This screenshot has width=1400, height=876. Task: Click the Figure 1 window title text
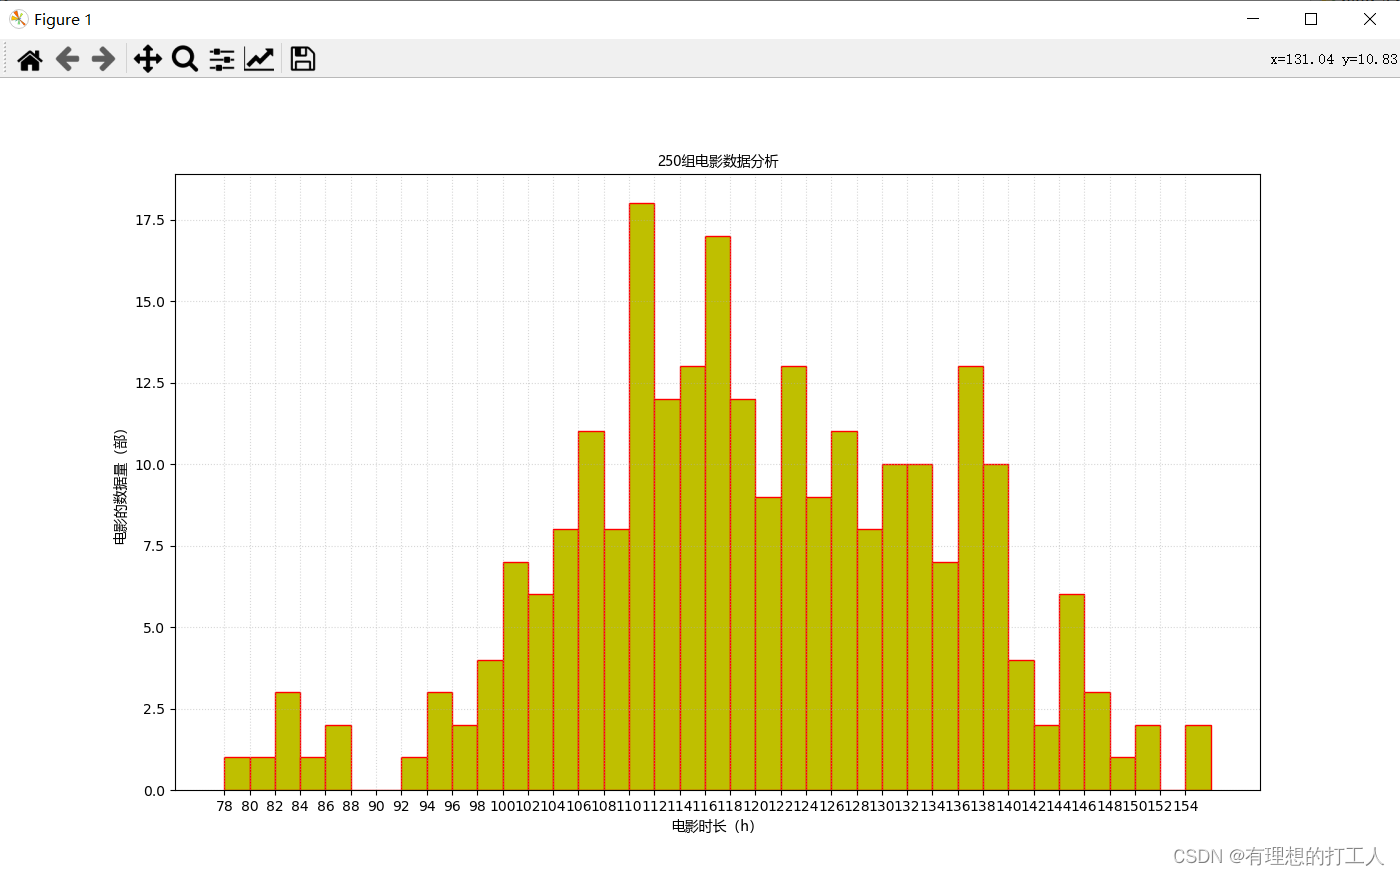pos(63,20)
